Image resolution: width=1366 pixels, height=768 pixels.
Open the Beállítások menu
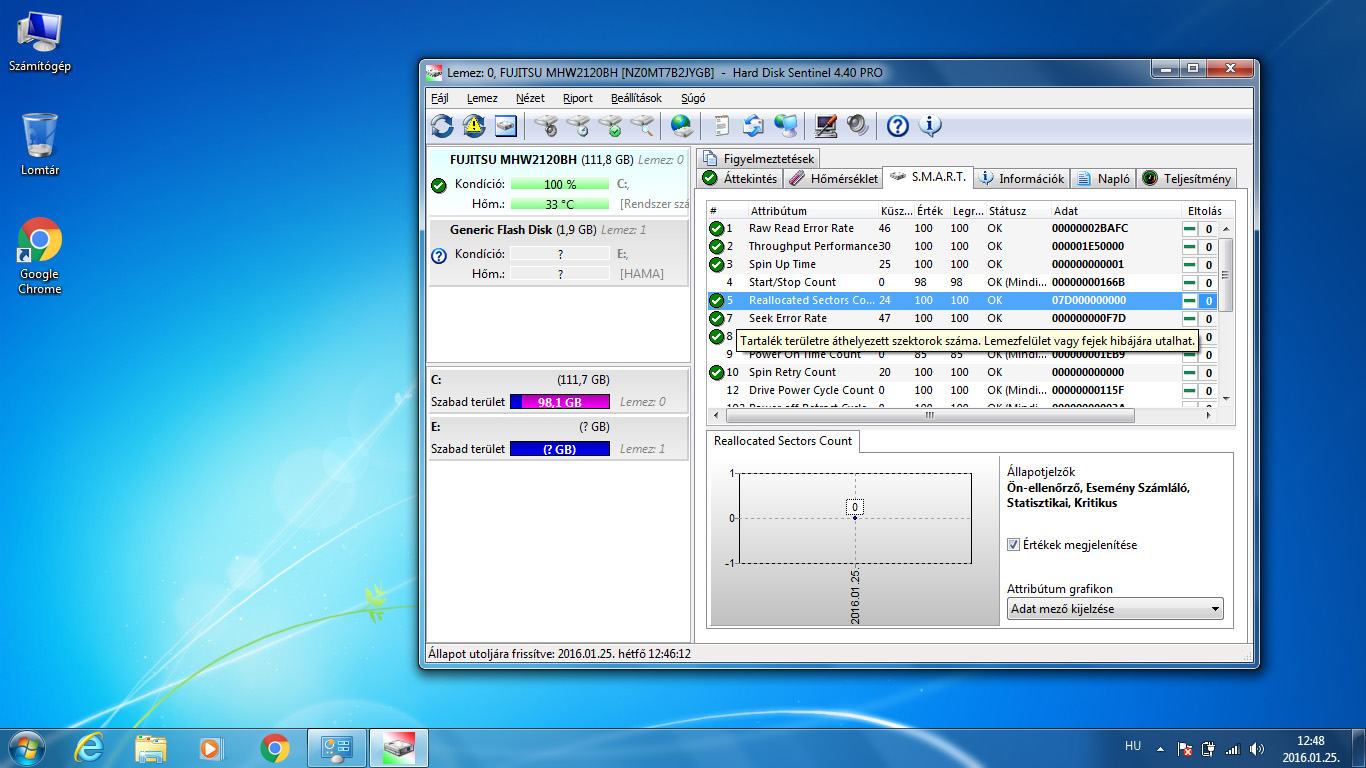[636, 98]
